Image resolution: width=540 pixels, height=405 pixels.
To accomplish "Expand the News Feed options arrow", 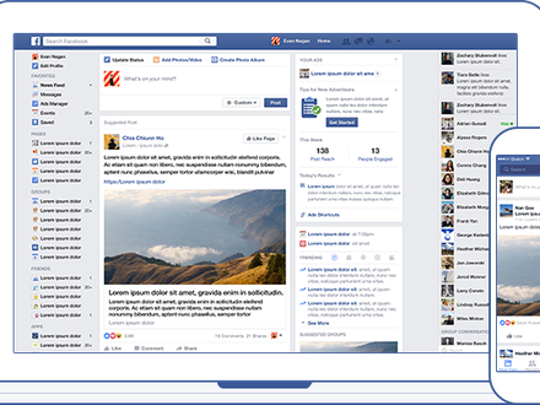I will (91, 85).
